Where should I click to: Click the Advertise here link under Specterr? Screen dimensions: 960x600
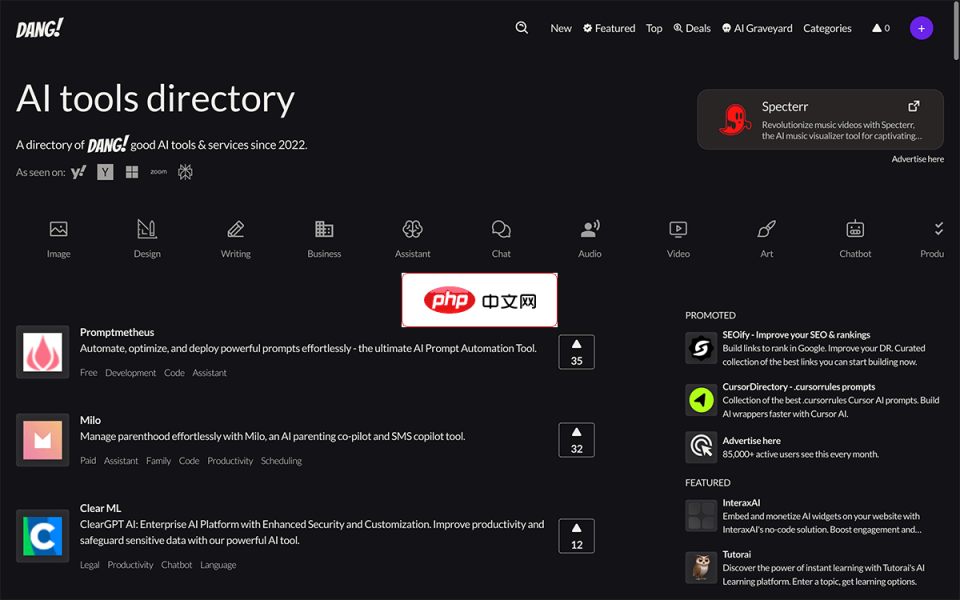(x=917, y=159)
